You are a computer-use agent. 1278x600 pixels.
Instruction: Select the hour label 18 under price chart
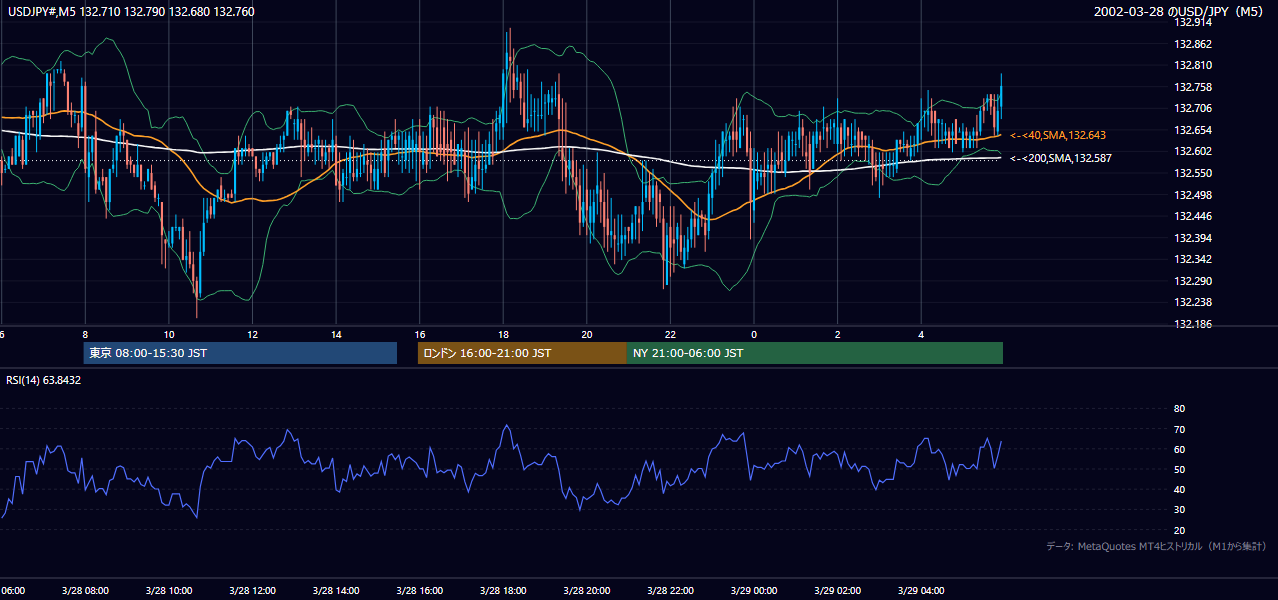504,335
